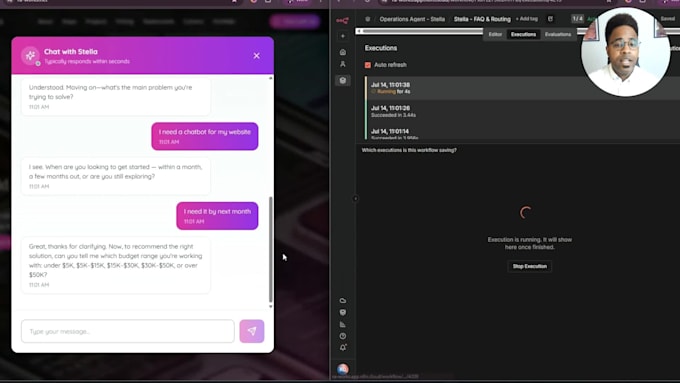Image resolution: width=680 pixels, height=383 pixels.
Task: Click the chat window vertical scrollbar thumb
Action: [x=271, y=249]
